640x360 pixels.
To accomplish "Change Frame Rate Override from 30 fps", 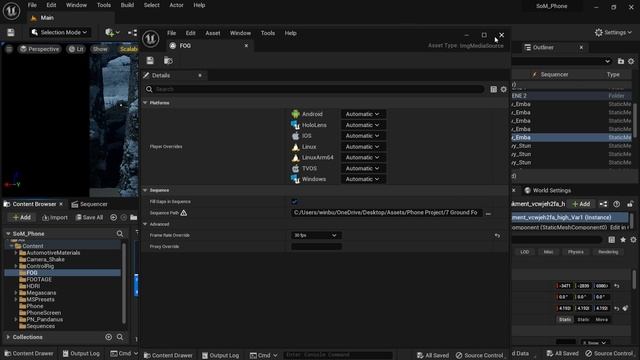I will pyautogui.click(x=316, y=236).
